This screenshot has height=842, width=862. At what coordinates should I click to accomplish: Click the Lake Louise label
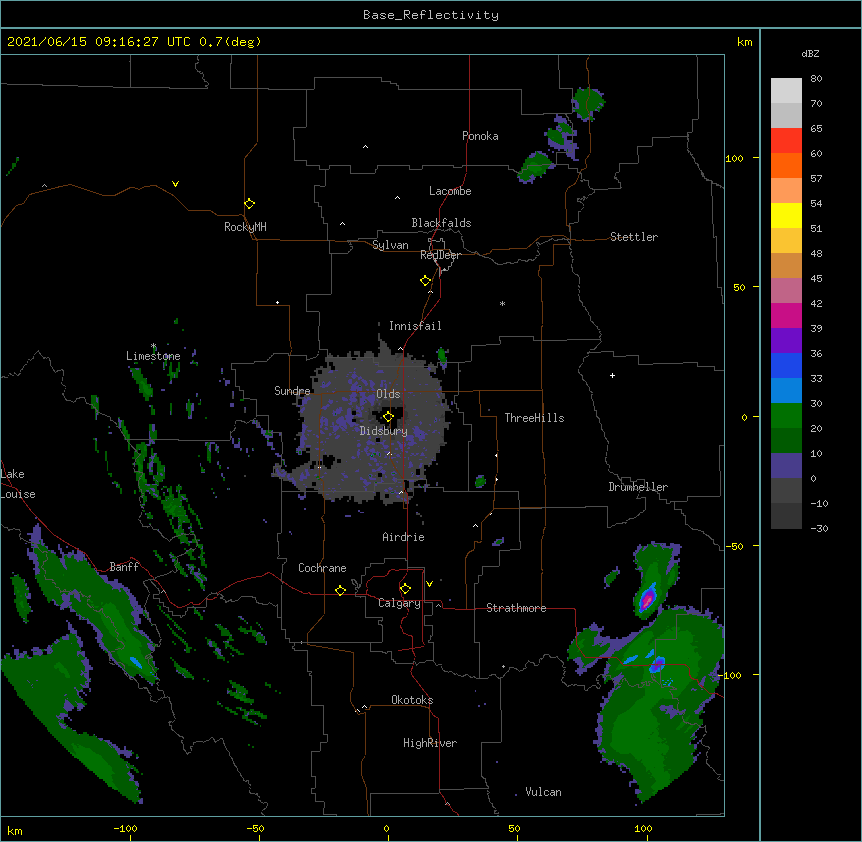[18, 484]
